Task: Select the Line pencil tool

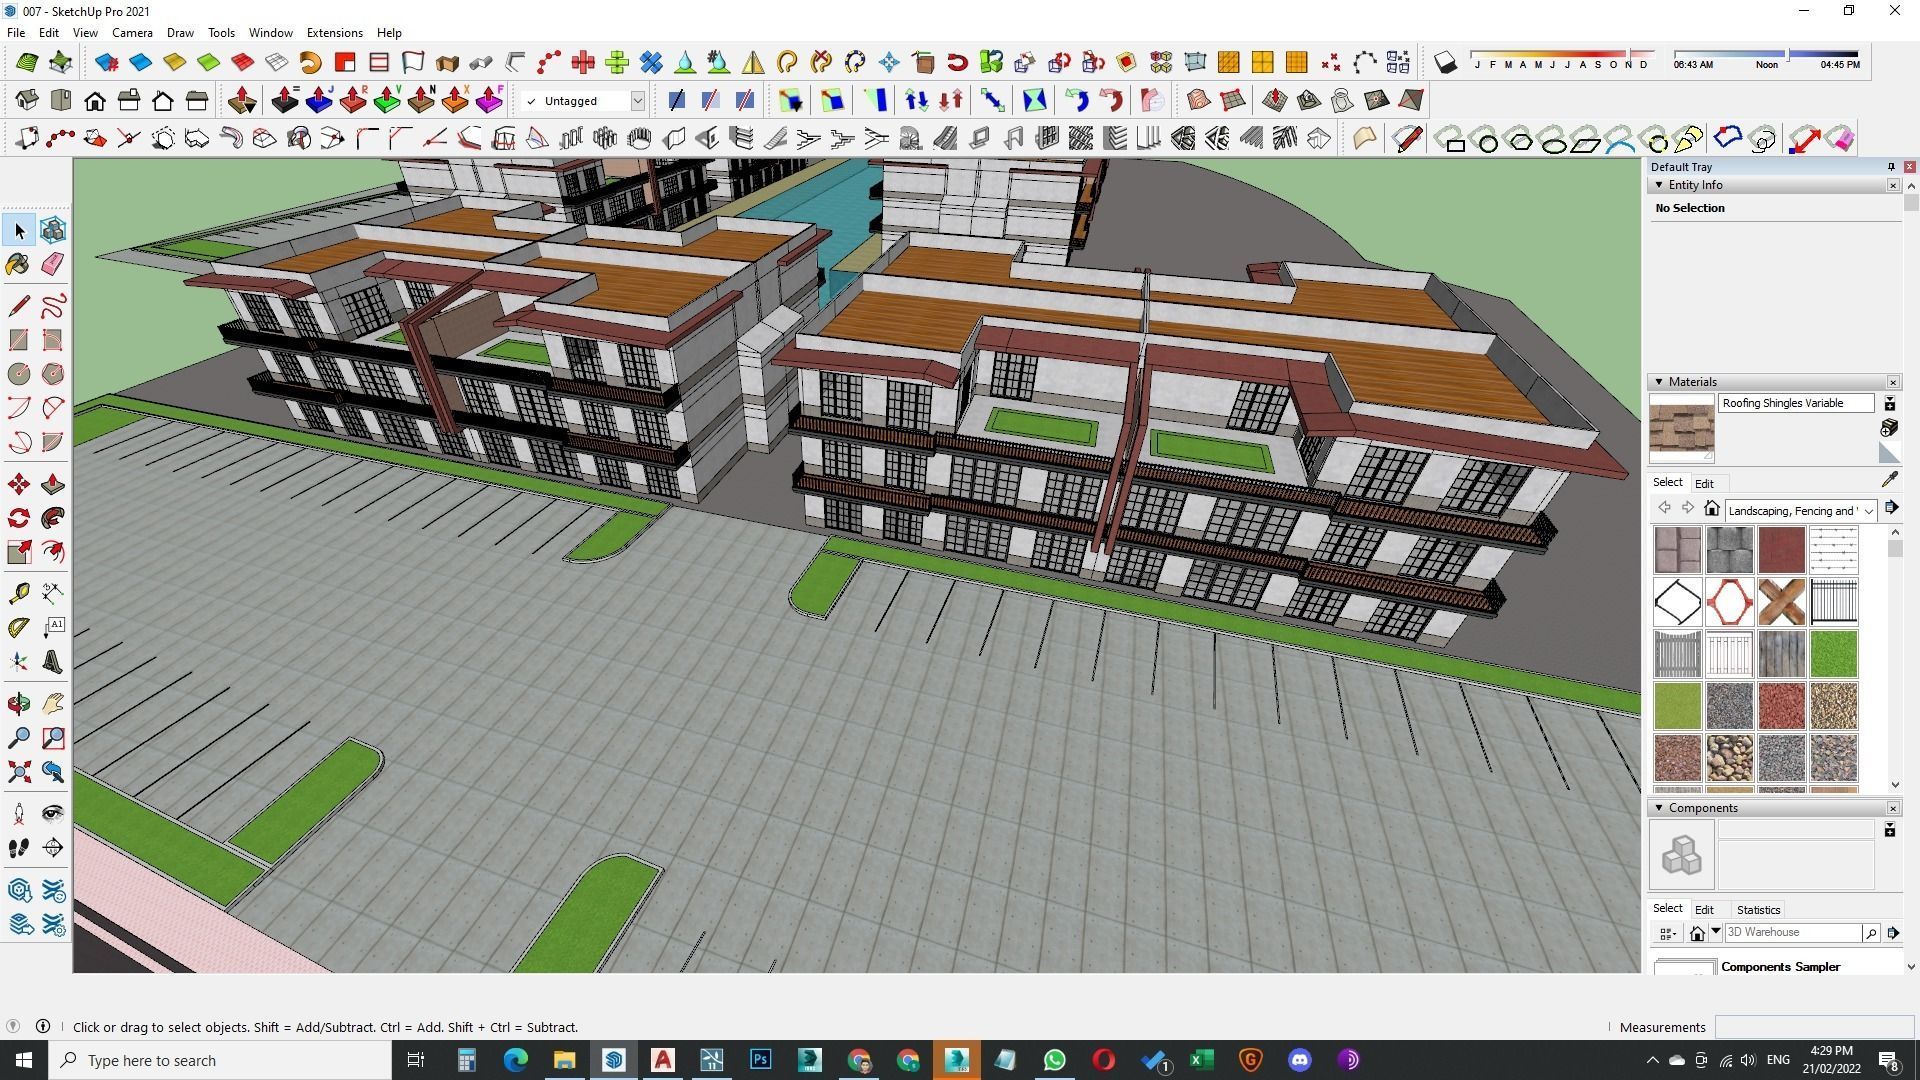Action: click(19, 306)
